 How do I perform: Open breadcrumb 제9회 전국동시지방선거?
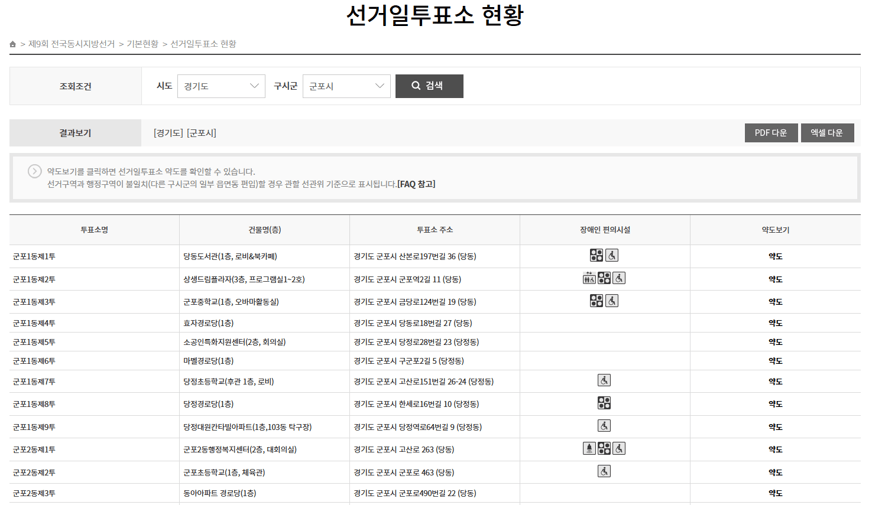[x=71, y=44]
